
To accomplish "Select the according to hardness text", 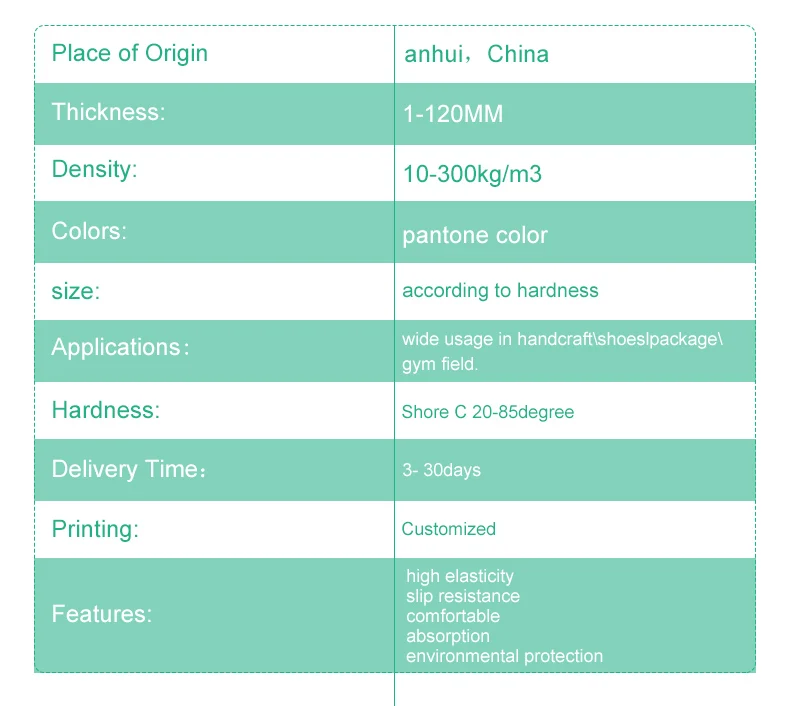I will click(x=500, y=291).
